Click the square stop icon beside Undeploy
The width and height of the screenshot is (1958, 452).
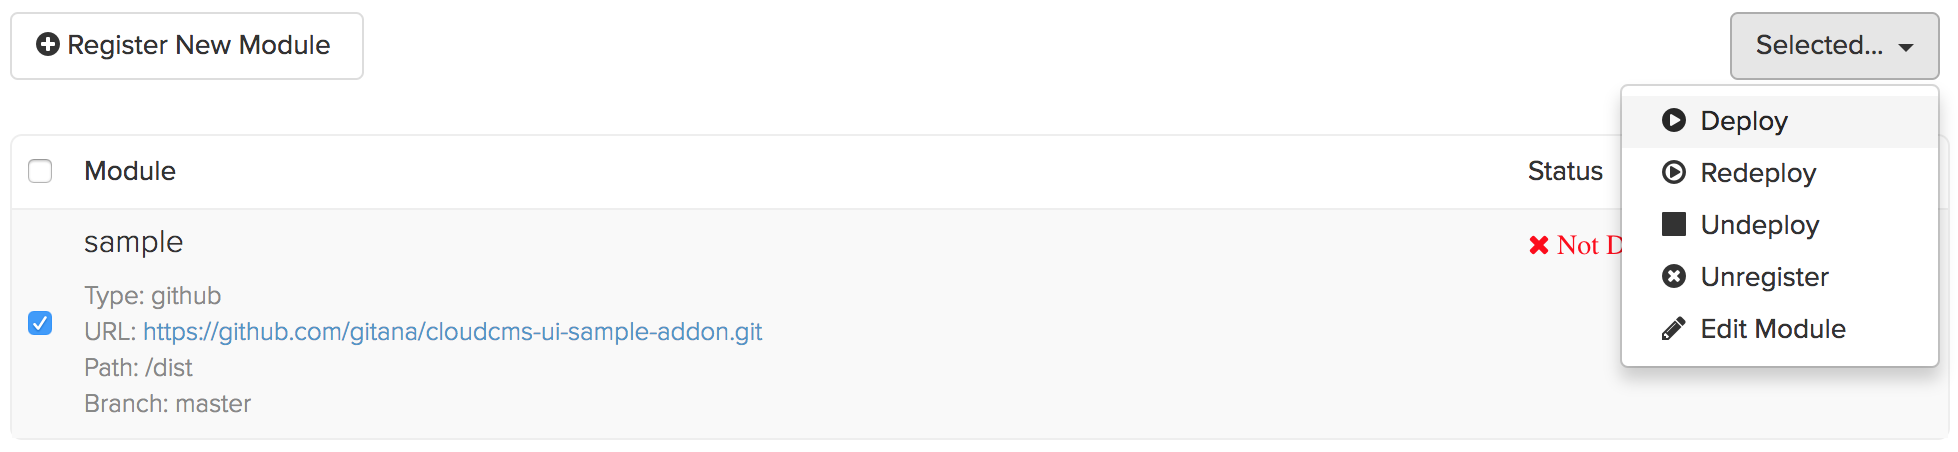(1673, 224)
